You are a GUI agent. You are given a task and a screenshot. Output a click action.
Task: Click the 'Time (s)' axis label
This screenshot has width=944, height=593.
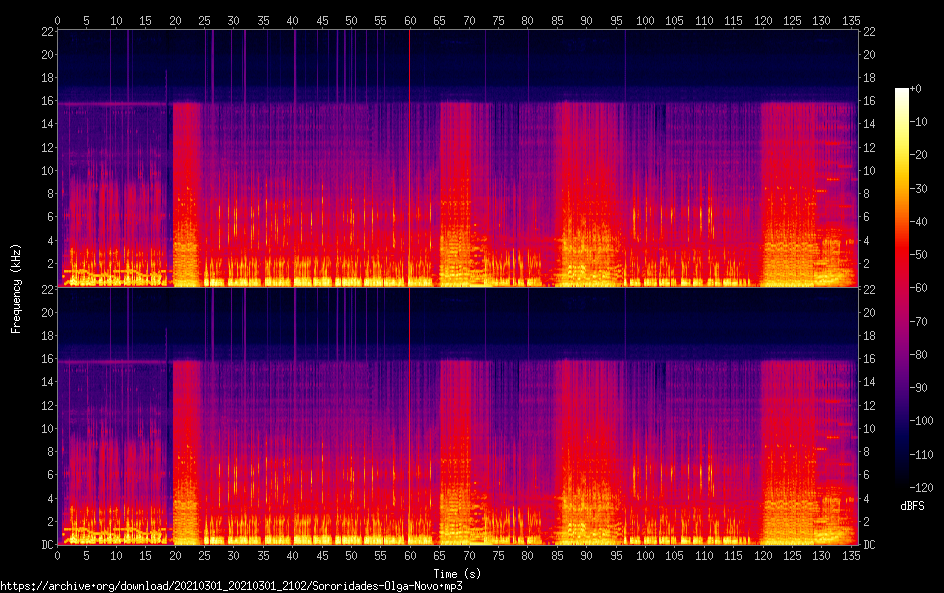457,574
